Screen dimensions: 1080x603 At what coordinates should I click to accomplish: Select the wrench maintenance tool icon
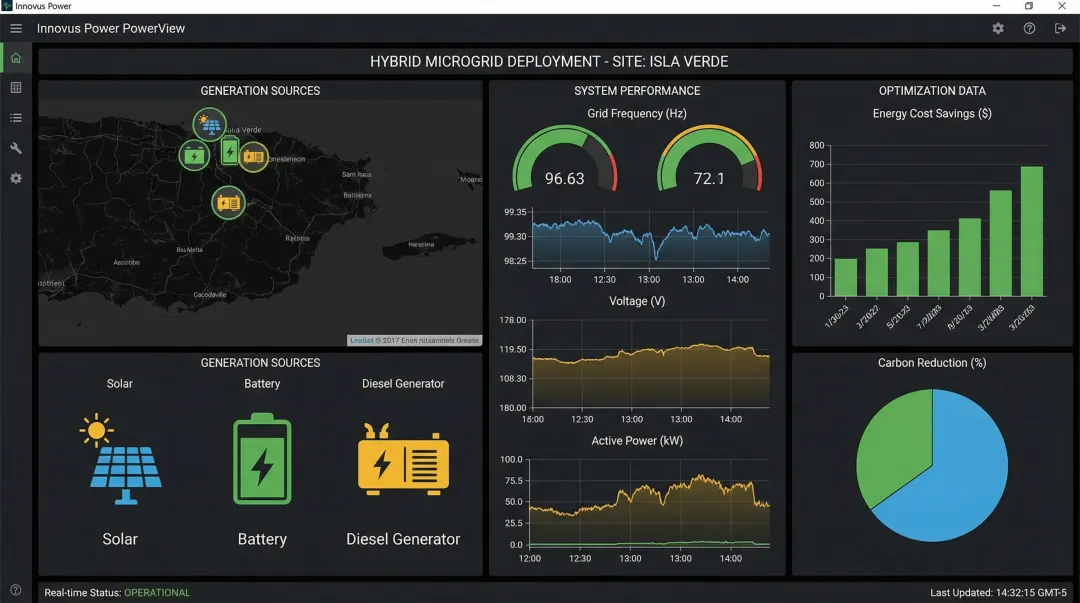16,148
